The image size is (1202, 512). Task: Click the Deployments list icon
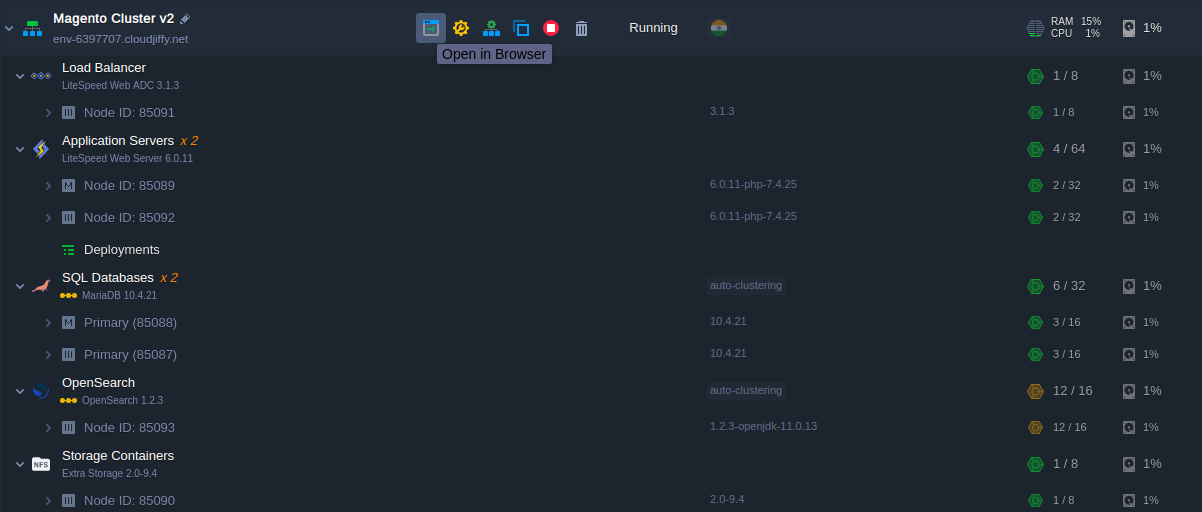click(68, 250)
